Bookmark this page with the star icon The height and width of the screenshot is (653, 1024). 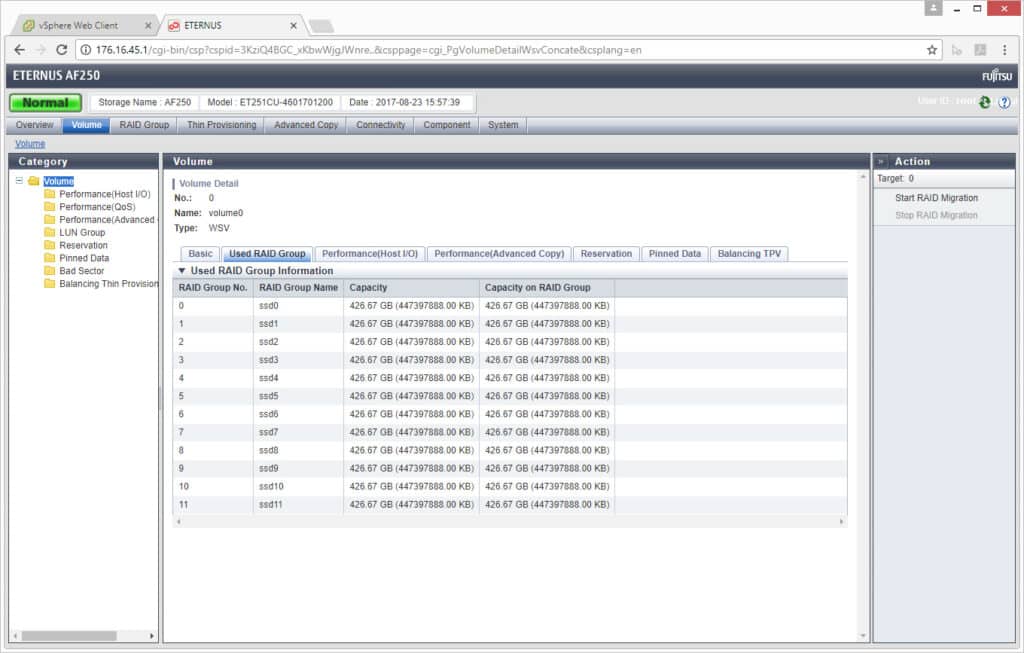point(932,50)
